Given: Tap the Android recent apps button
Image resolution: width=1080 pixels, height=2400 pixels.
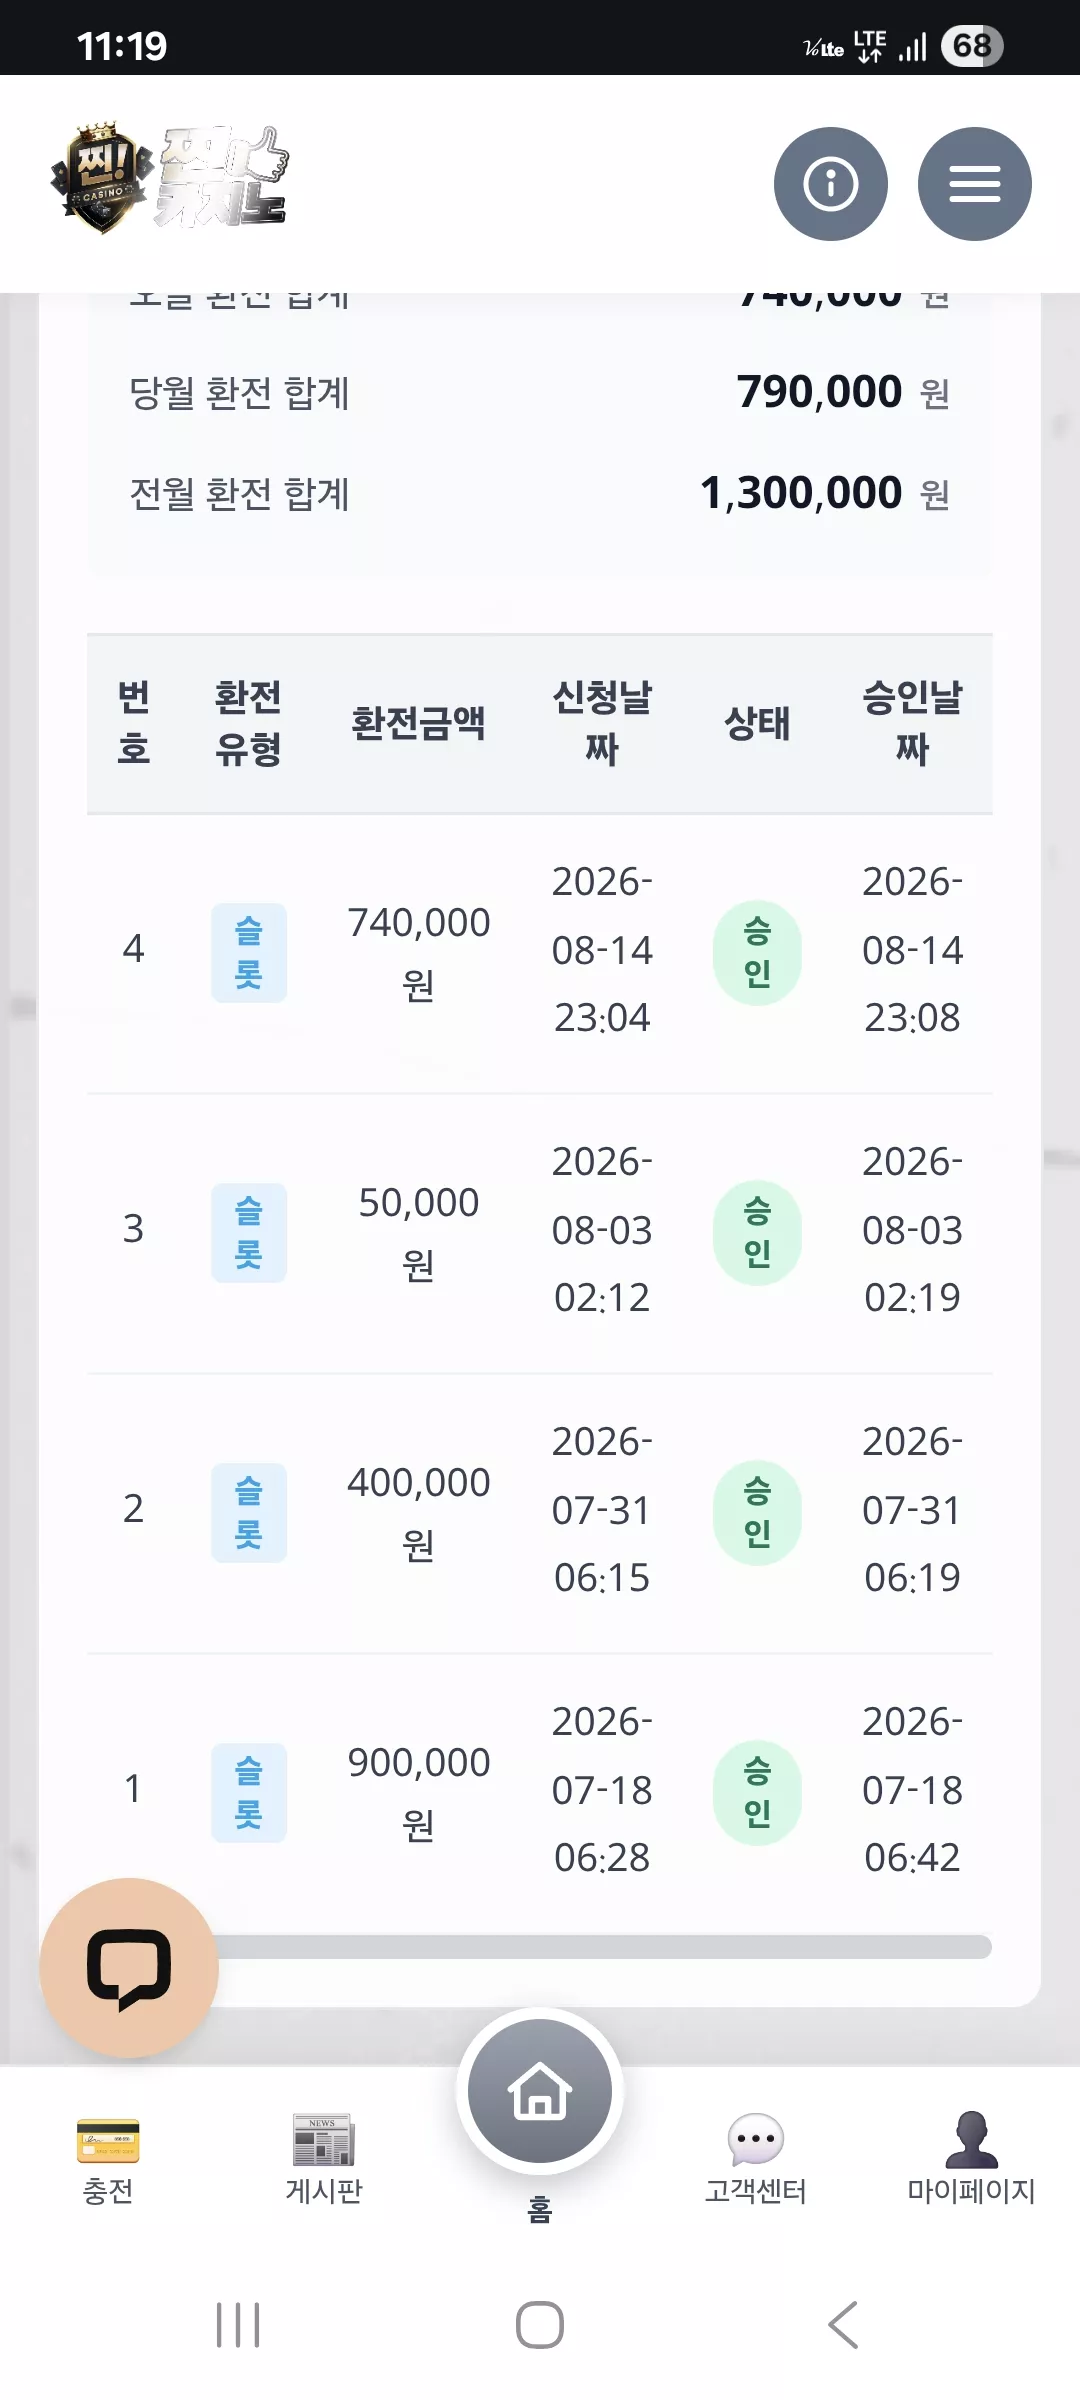Looking at the screenshot, I should click(238, 2324).
